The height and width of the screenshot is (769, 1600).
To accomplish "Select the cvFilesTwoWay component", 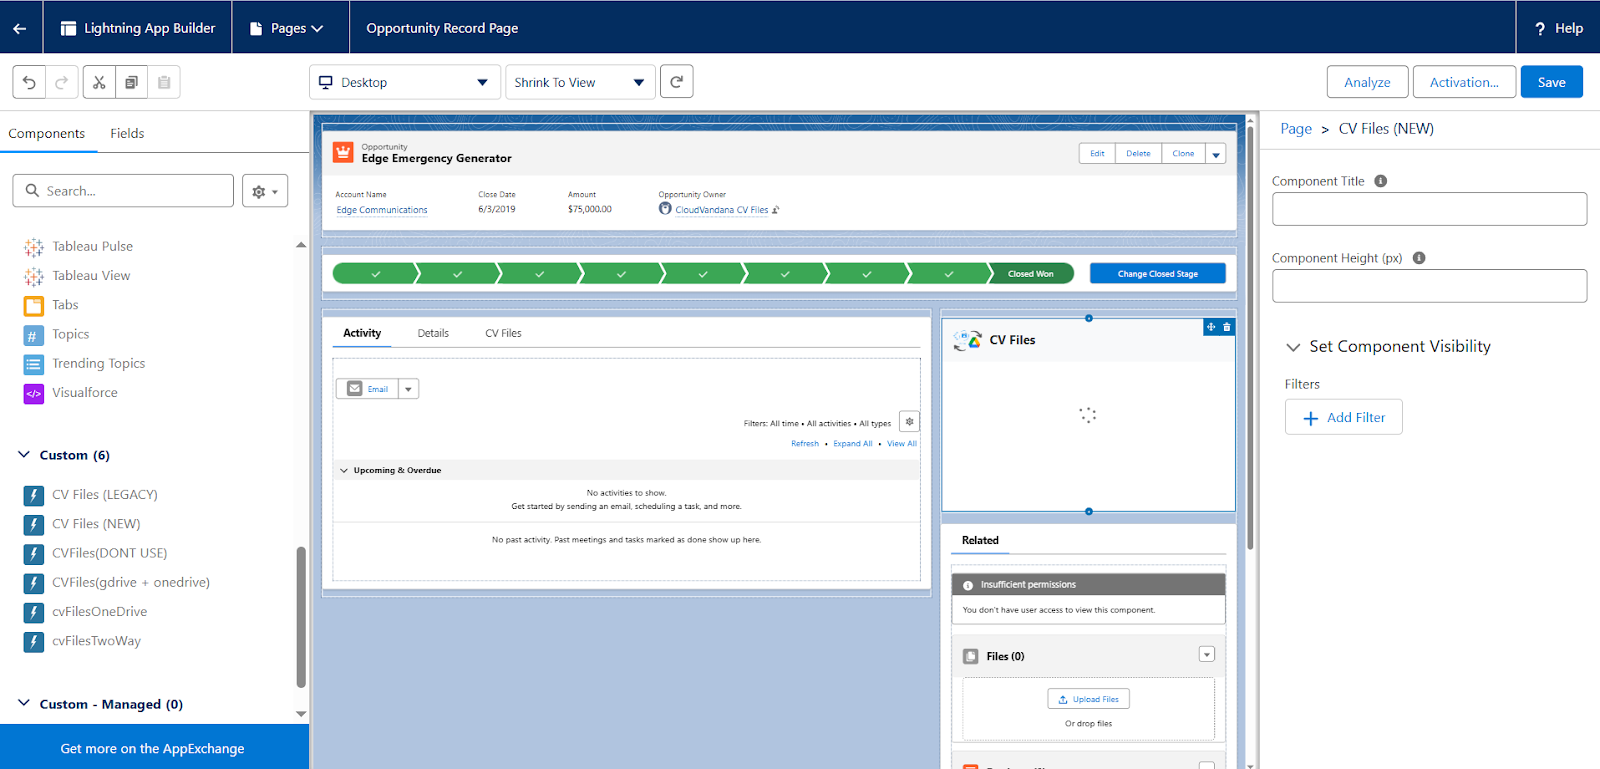I will (x=96, y=641).
